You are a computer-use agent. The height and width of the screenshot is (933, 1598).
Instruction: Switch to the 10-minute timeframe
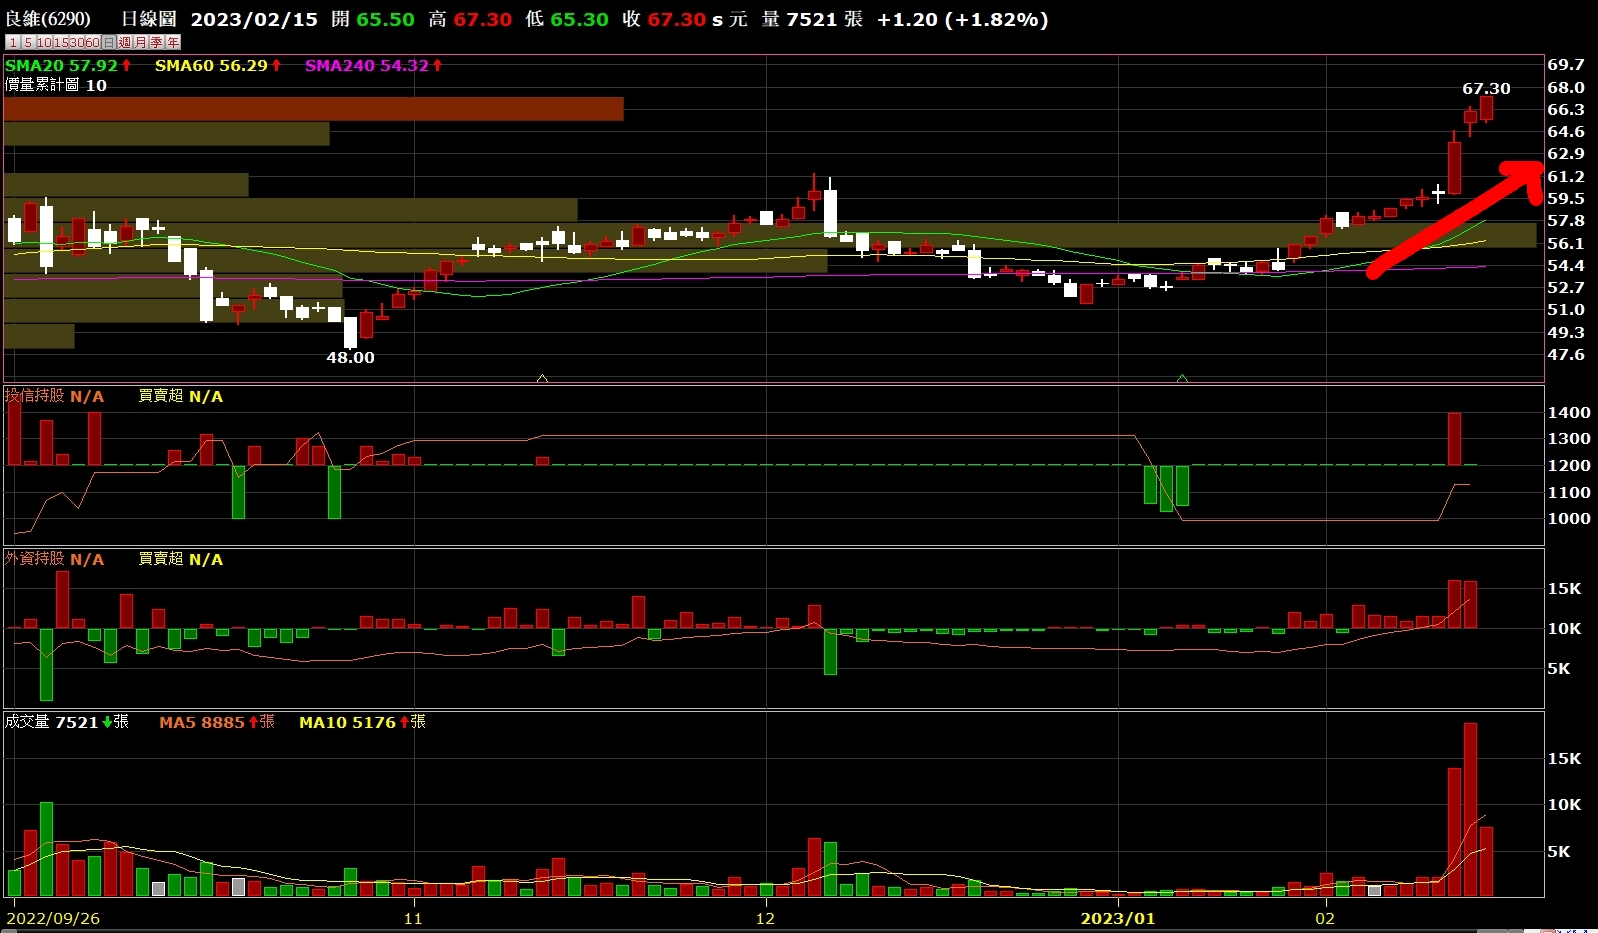[44, 42]
